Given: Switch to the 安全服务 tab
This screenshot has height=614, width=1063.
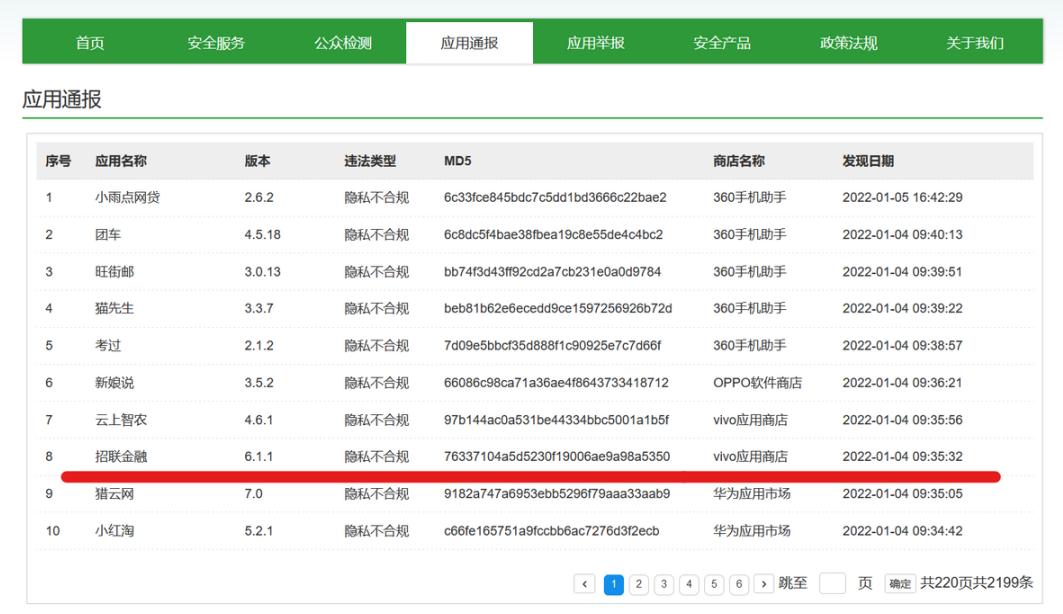Looking at the screenshot, I should (x=215, y=42).
